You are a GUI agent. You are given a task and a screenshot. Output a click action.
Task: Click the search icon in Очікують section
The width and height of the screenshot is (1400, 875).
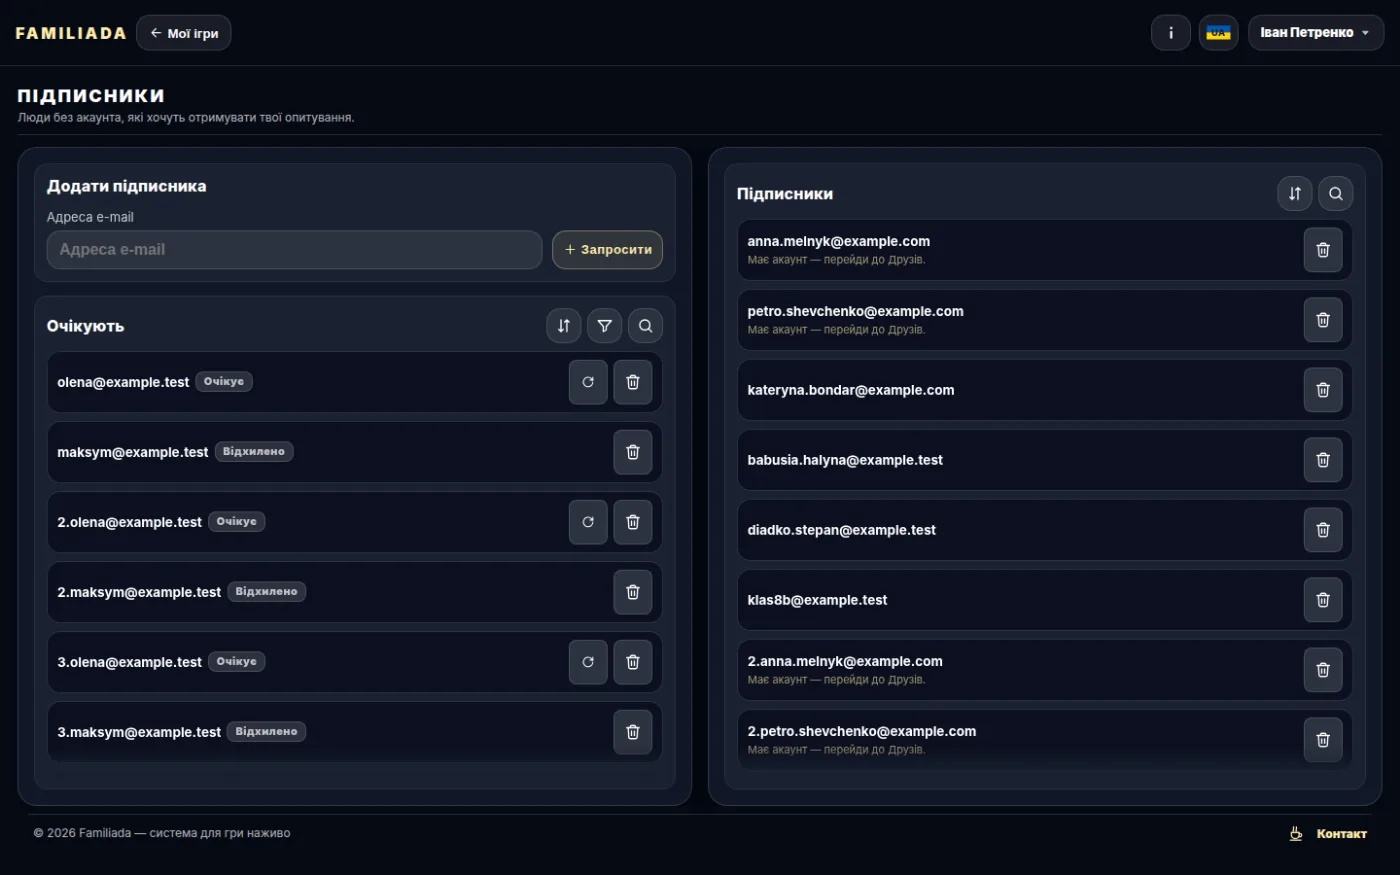[x=645, y=326]
